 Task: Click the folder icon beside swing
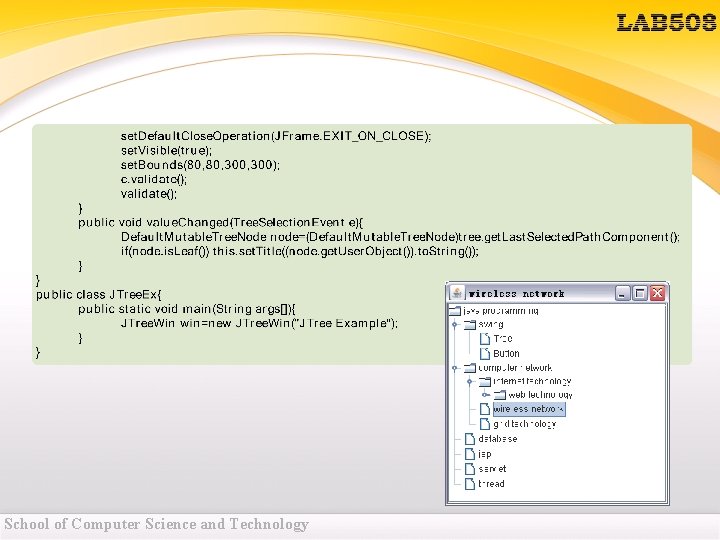470,325
